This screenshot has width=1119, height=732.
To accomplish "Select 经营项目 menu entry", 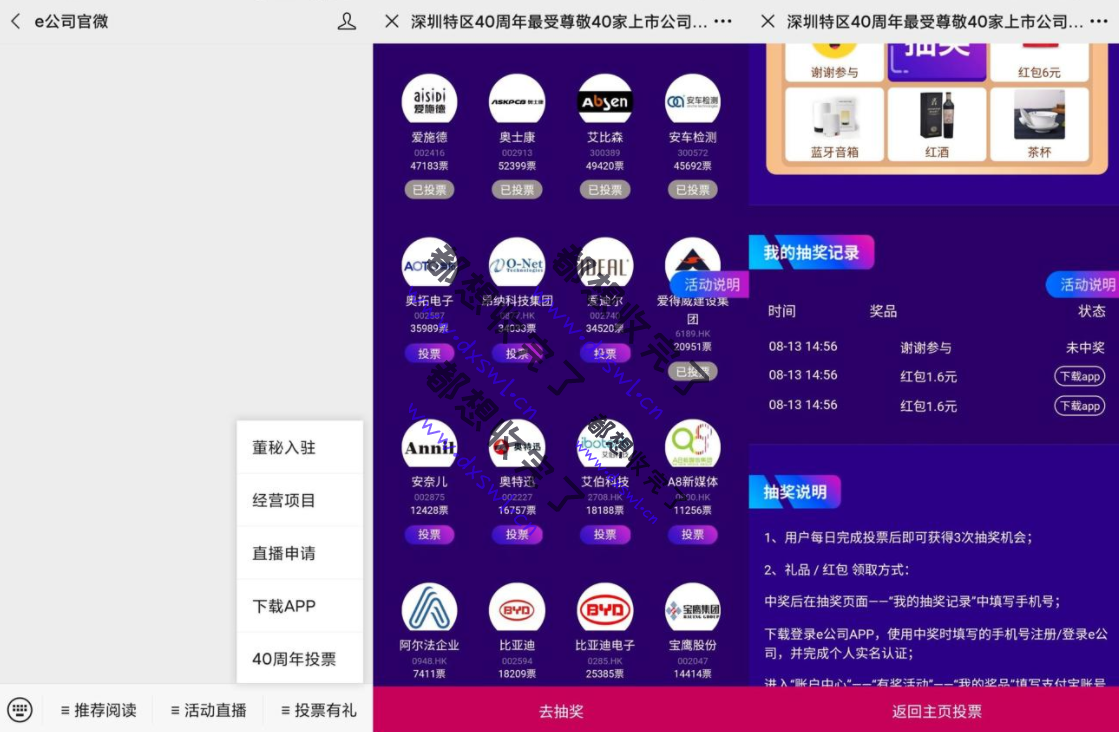I will [x=300, y=500].
